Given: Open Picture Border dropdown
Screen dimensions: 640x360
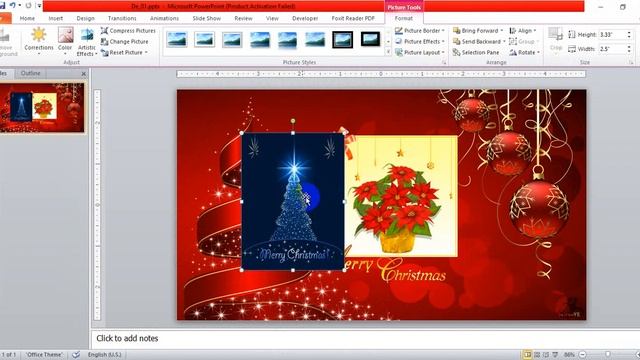Looking at the screenshot, I should click(x=420, y=31).
